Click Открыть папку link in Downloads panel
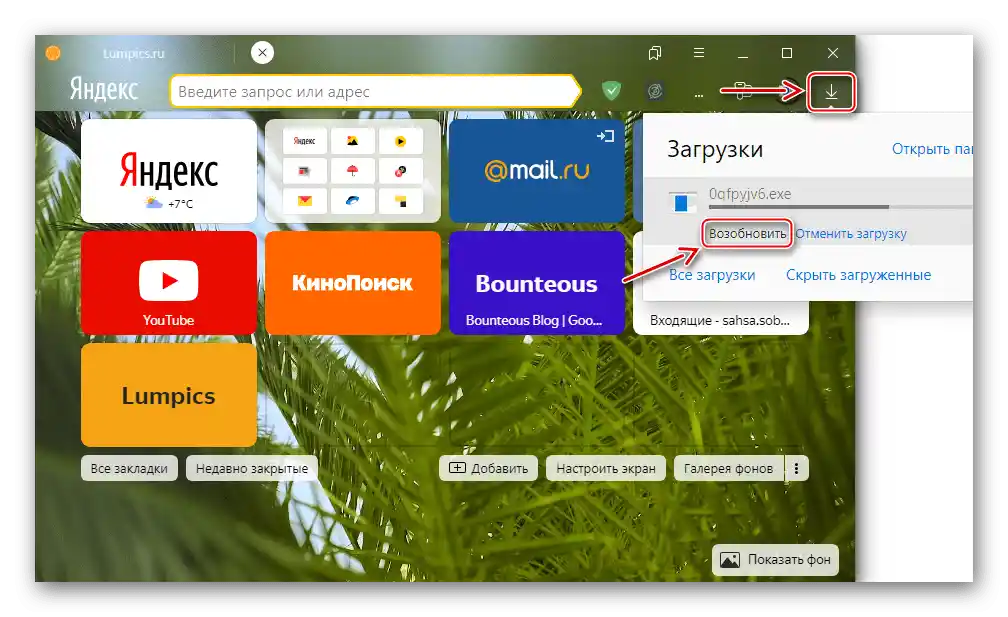Image resolution: width=1008 pixels, height=617 pixels. point(932,149)
